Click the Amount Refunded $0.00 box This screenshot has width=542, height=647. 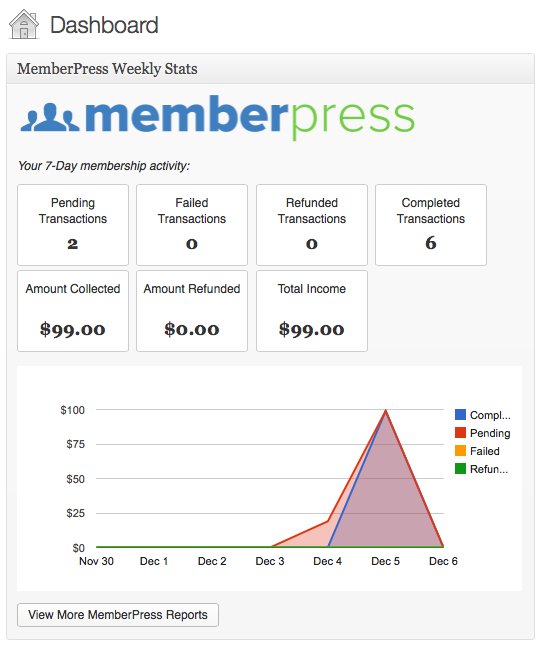point(192,311)
